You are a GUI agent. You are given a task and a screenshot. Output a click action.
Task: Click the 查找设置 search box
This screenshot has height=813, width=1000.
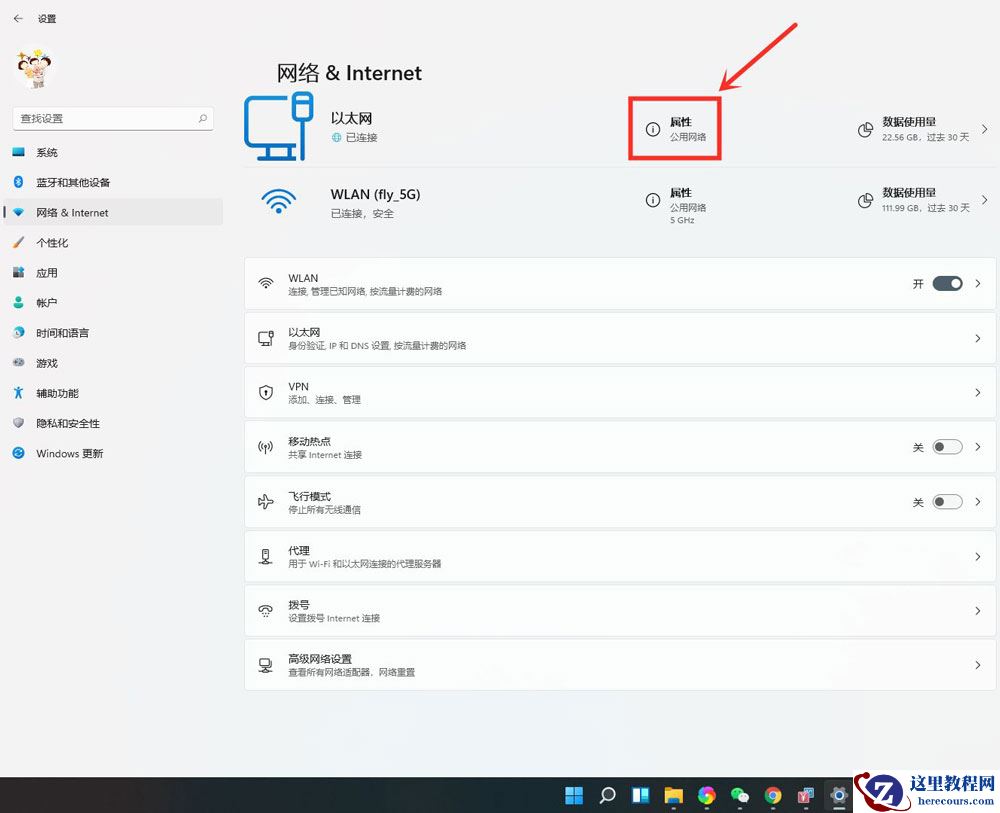[112, 118]
